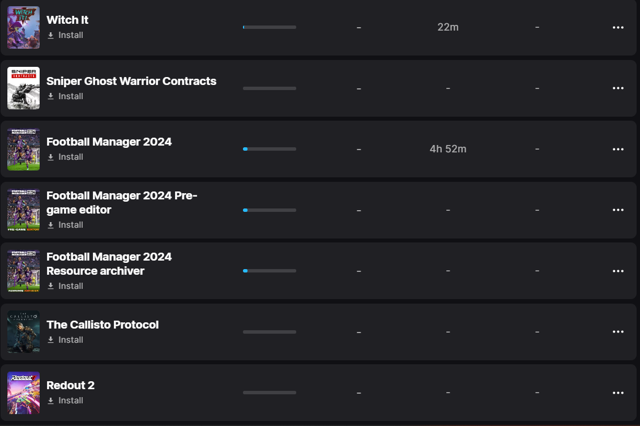Open the Football Manager 2024 Pre-game editor title
The image size is (640, 426).
(x=122, y=203)
